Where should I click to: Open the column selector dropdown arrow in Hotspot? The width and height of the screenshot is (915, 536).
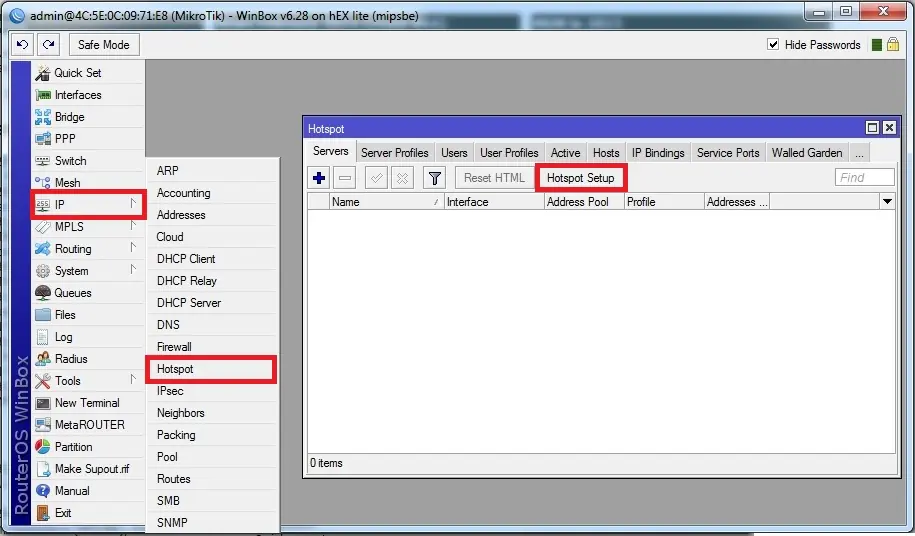887,202
